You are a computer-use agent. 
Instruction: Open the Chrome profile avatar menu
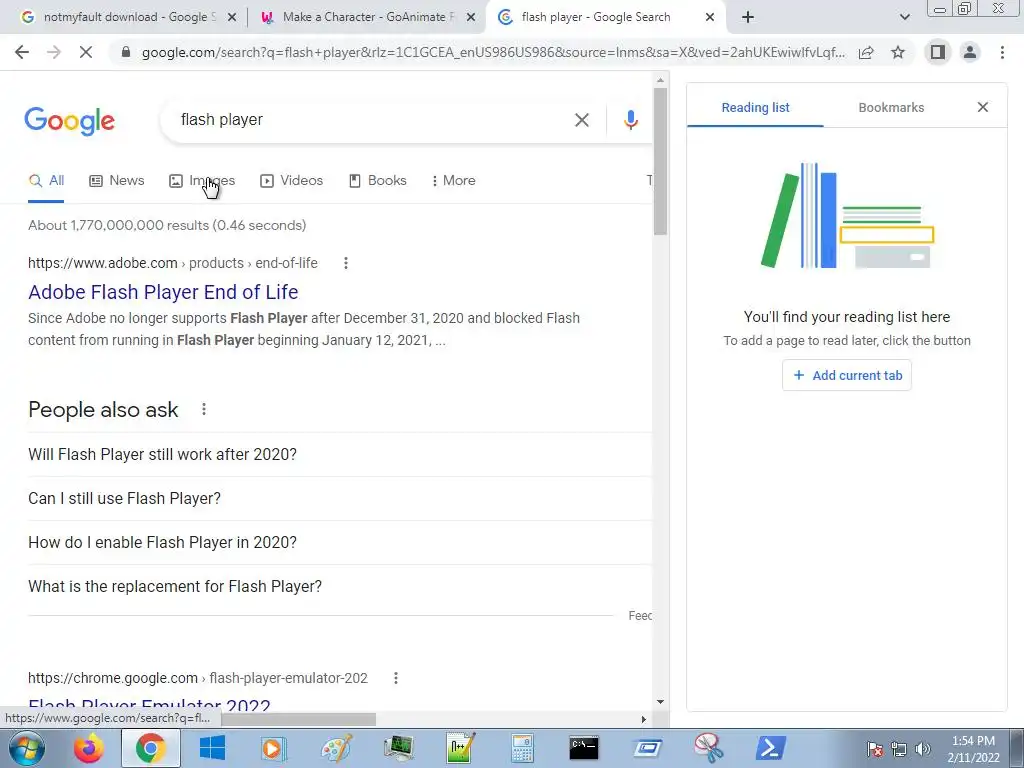click(970, 52)
